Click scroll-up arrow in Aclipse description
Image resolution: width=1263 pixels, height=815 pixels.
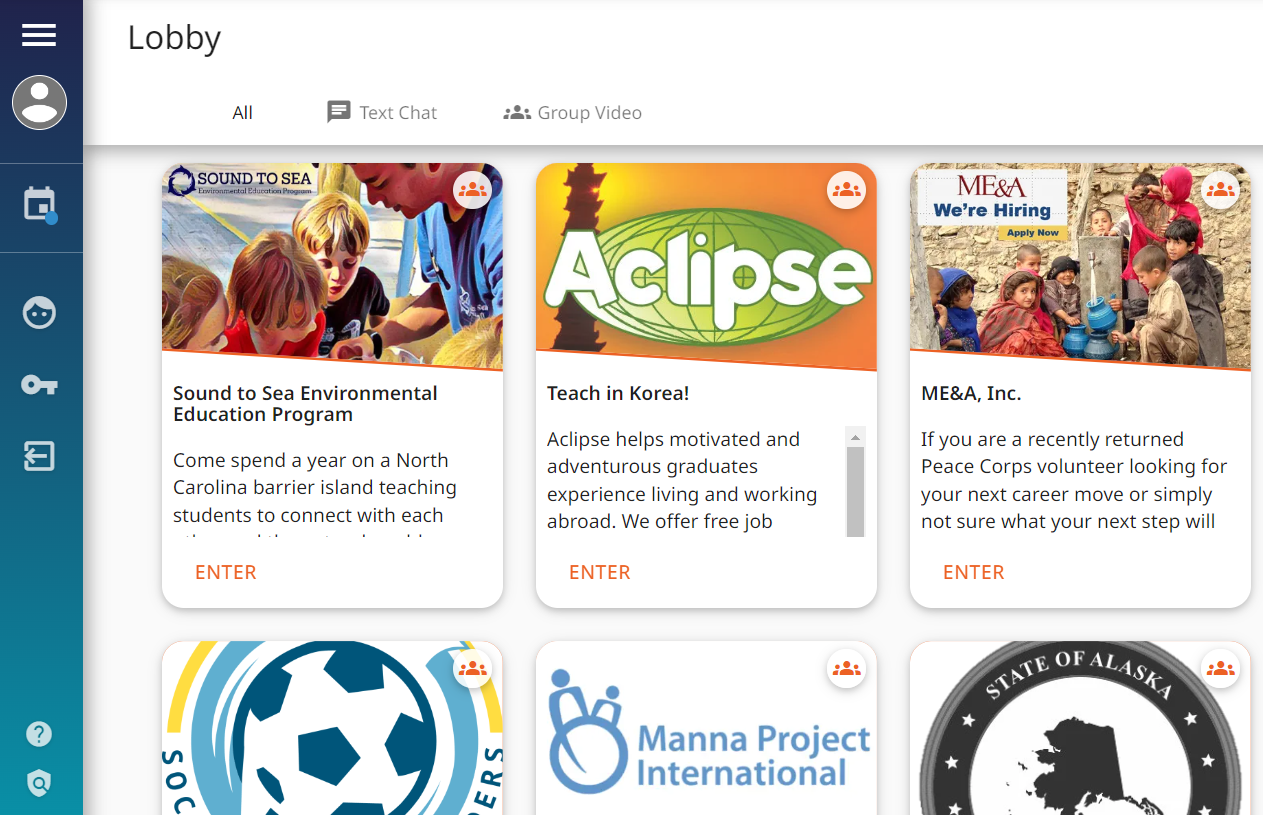(x=855, y=437)
